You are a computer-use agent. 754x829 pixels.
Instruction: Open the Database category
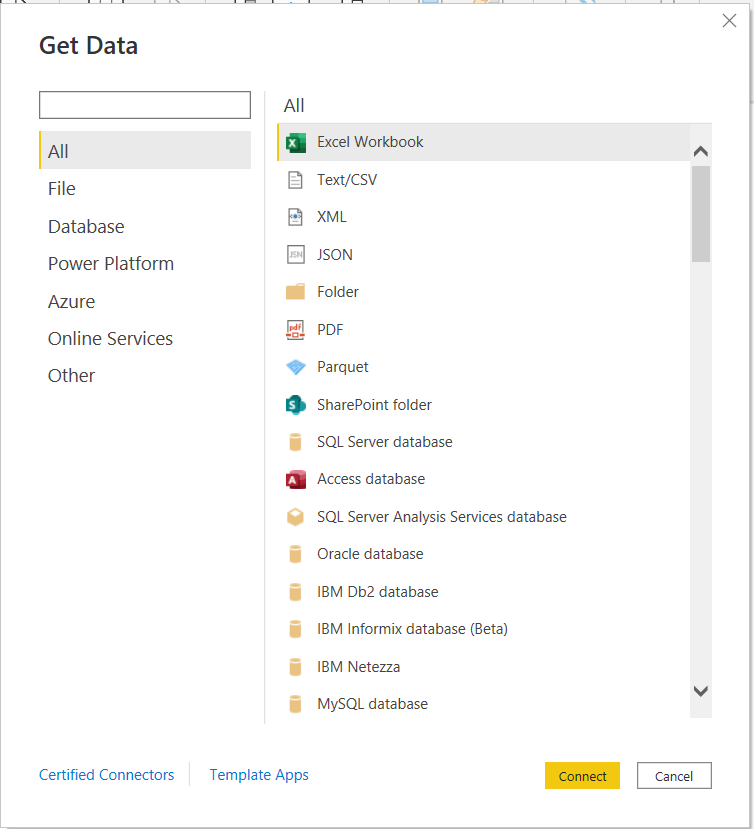[86, 226]
